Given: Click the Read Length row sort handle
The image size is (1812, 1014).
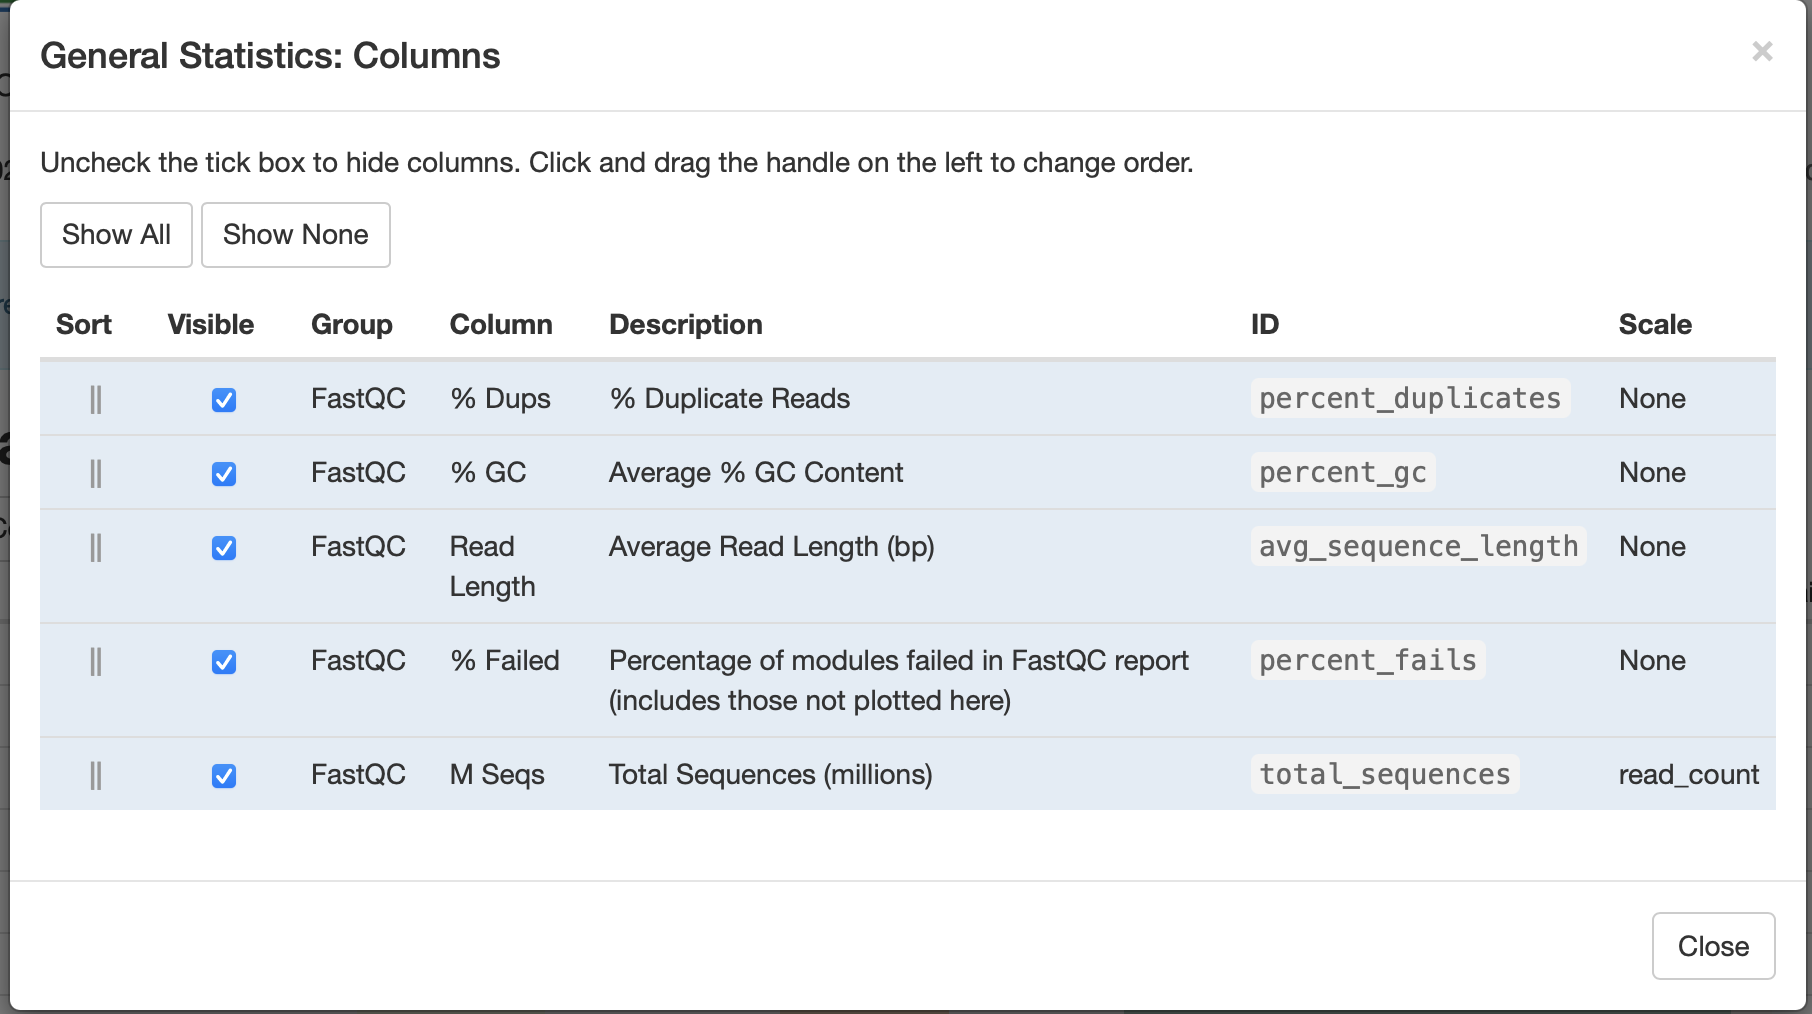Looking at the screenshot, I should coord(96,548).
